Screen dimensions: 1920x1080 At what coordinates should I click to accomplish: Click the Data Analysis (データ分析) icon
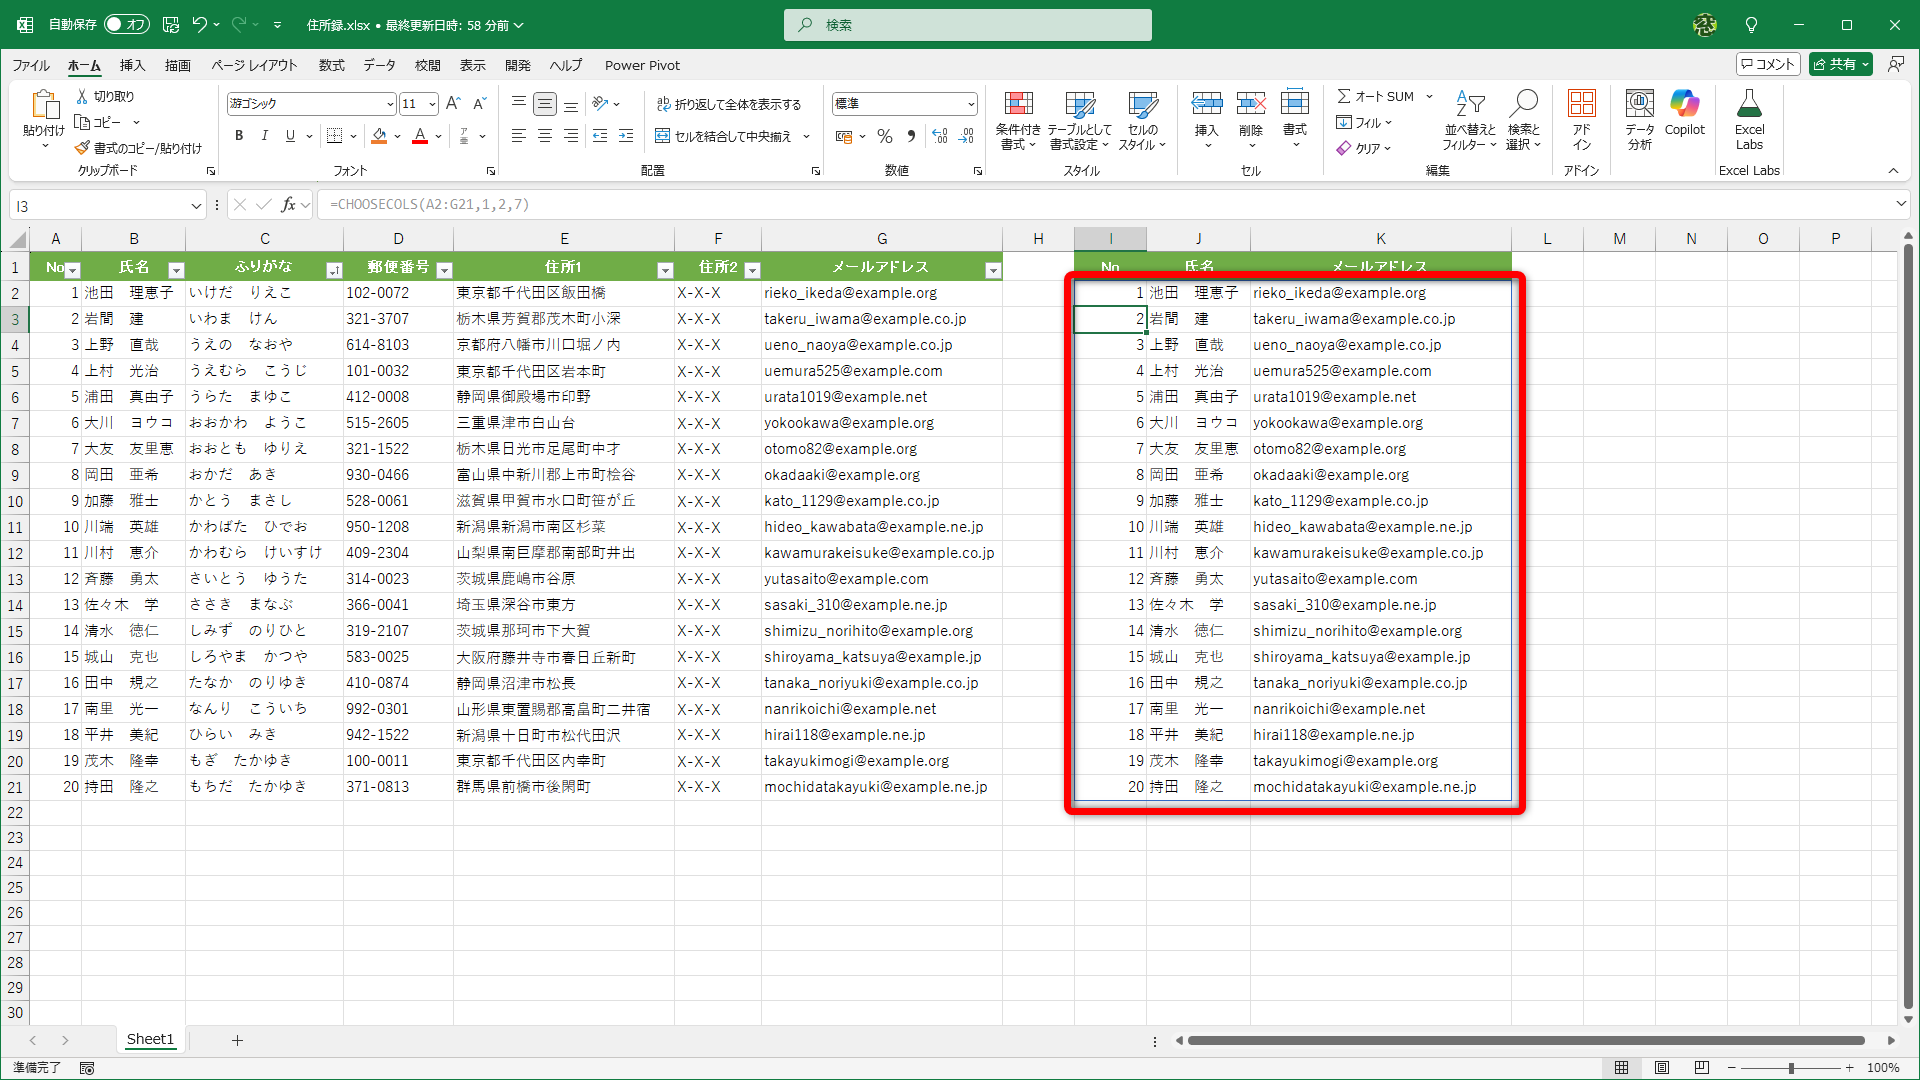(x=1639, y=105)
